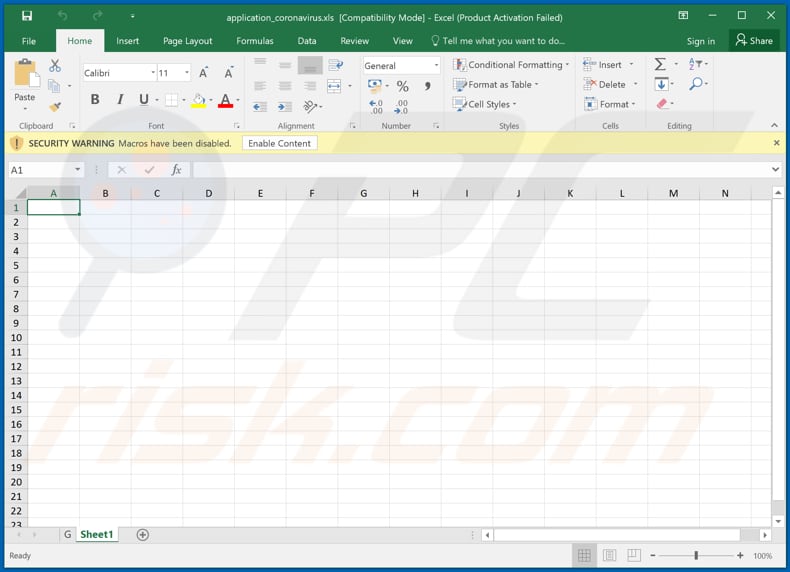Viewport: 790px width, 572px height.
Task: Toggle Underline formatting
Action: (x=144, y=100)
